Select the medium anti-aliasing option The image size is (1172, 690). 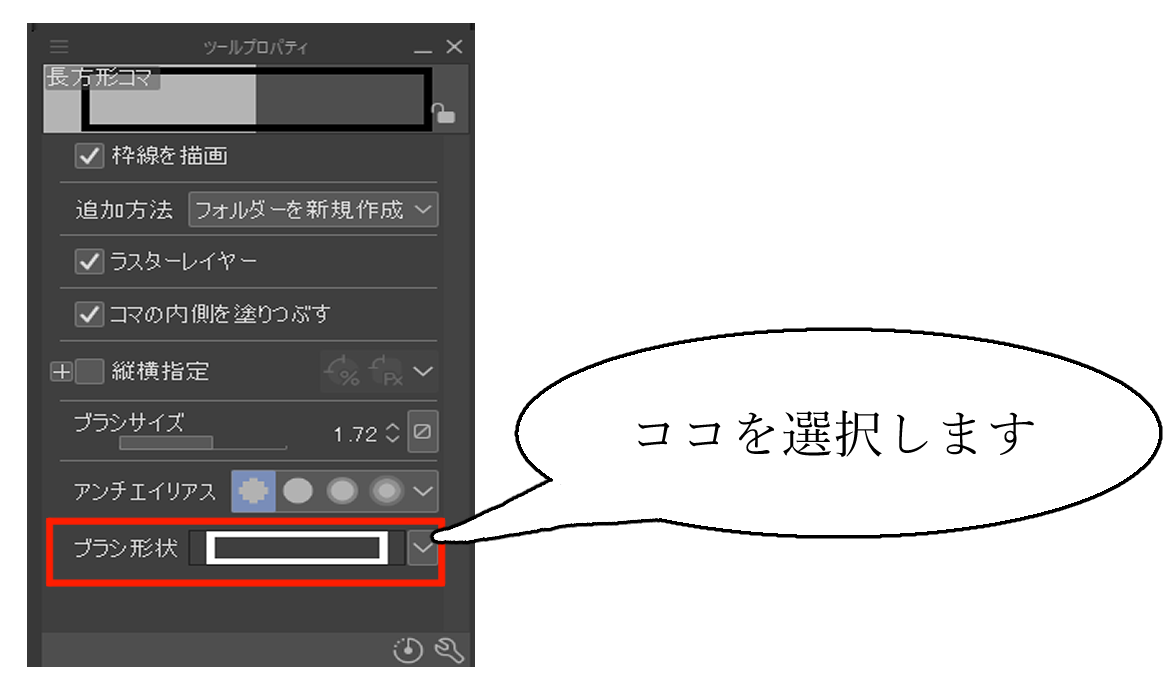[342, 491]
